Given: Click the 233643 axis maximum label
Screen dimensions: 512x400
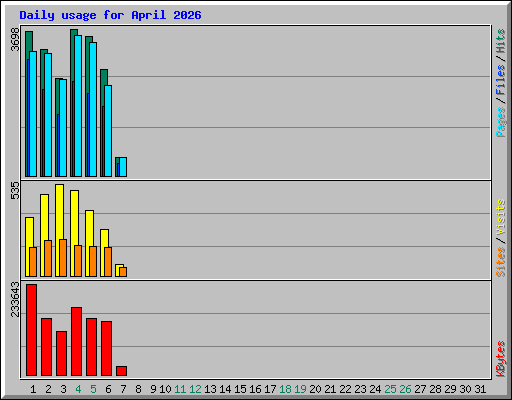Looking at the screenshot, I should click(x=15, y=299).
